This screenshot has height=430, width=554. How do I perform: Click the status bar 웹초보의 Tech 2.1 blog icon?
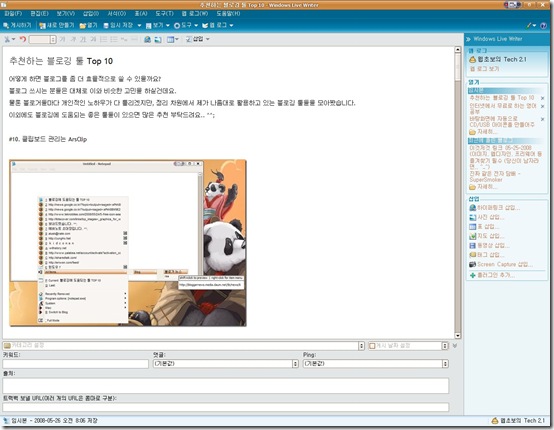[495, 420]
